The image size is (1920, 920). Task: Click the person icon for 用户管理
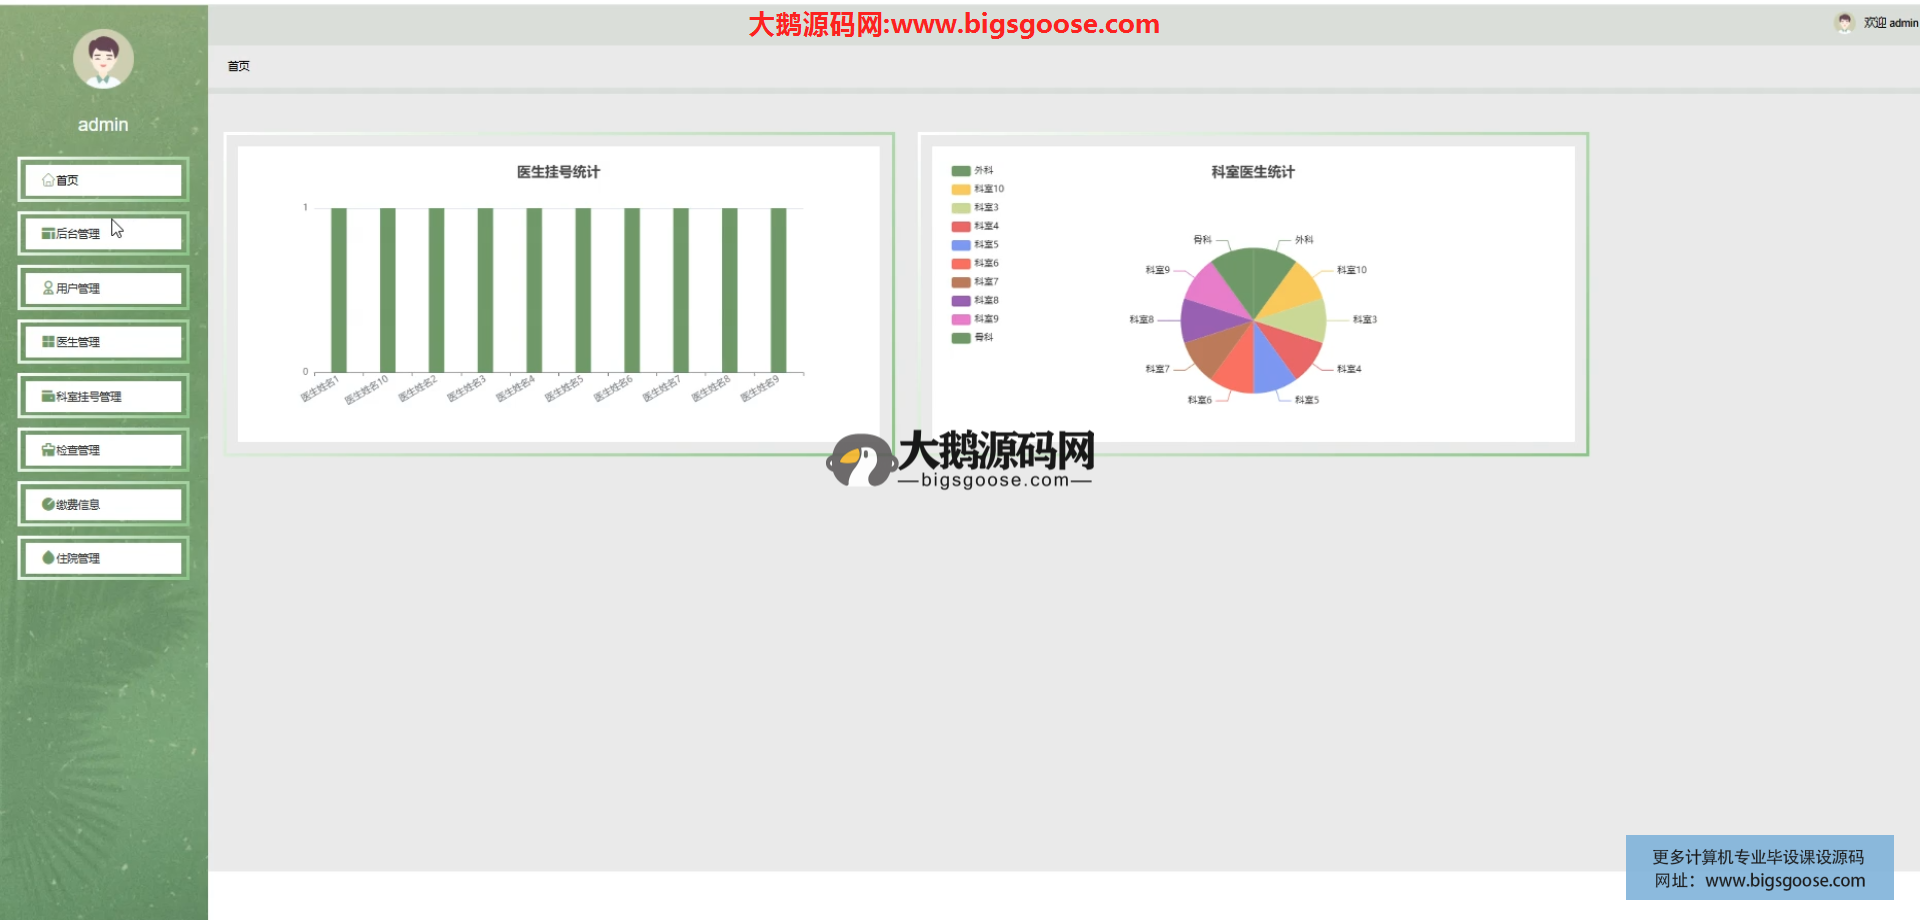point(48,288)
